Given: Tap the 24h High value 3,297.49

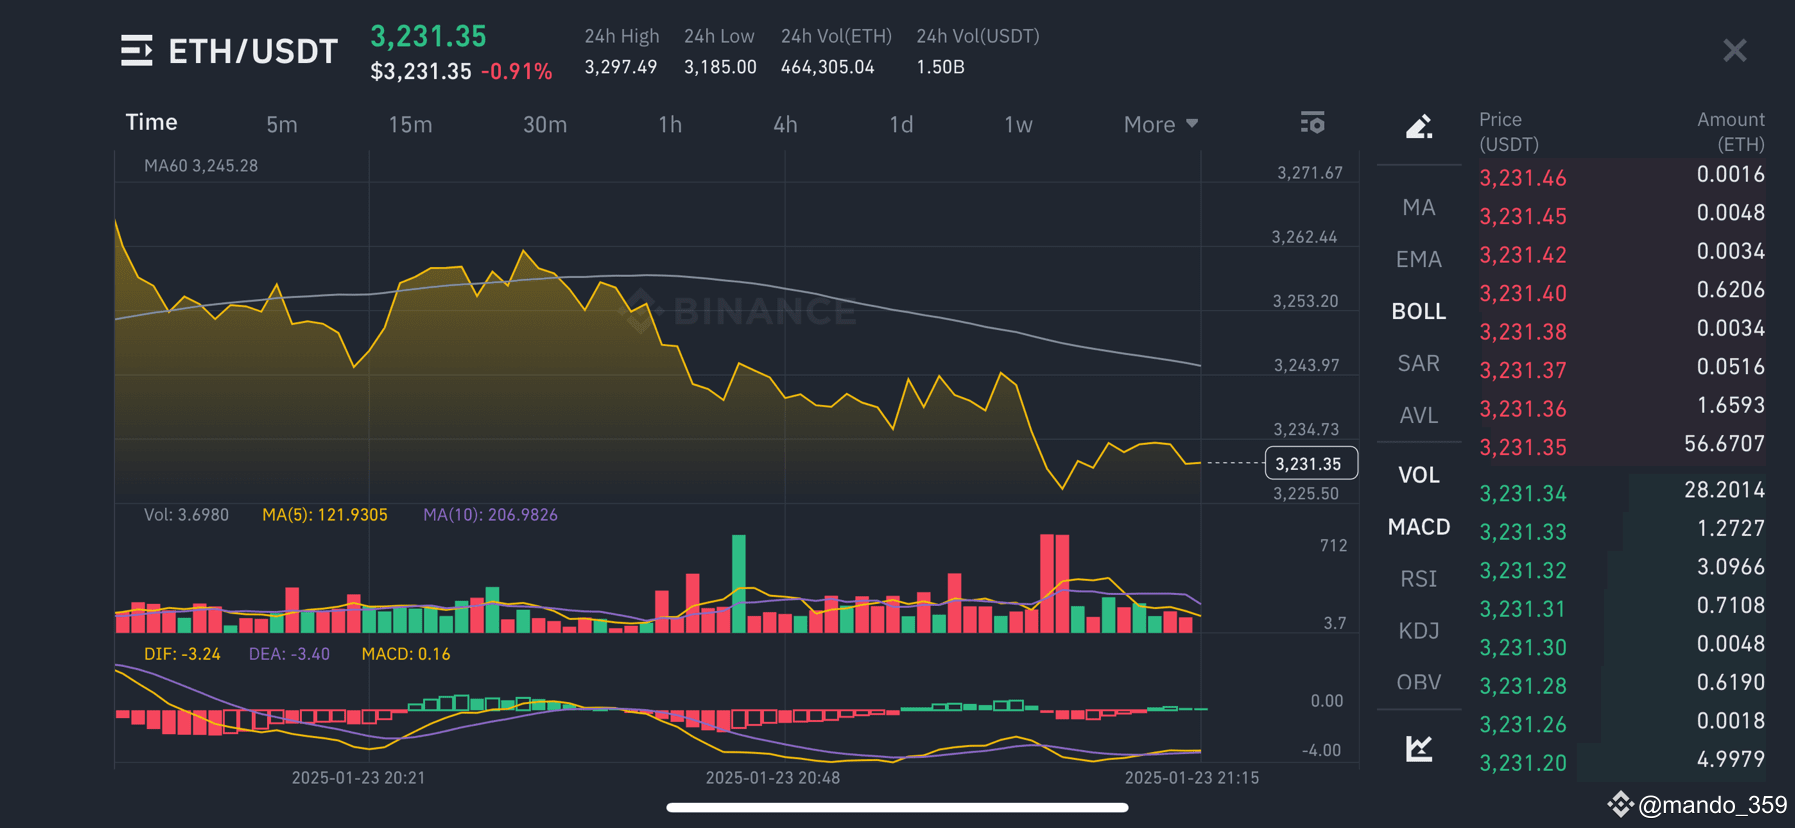Looking at the screenshot, I should pyautogui.click(x=620, y=67).
